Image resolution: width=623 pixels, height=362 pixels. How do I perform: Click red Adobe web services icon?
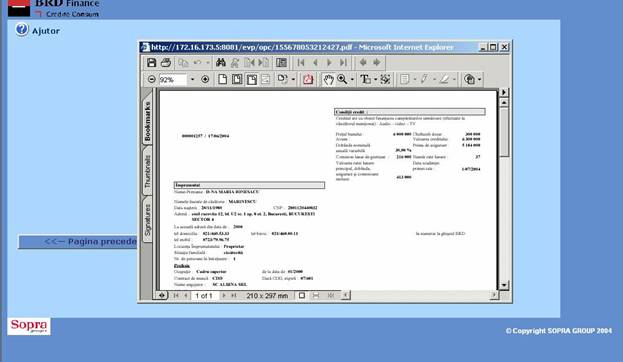point(308,79)
